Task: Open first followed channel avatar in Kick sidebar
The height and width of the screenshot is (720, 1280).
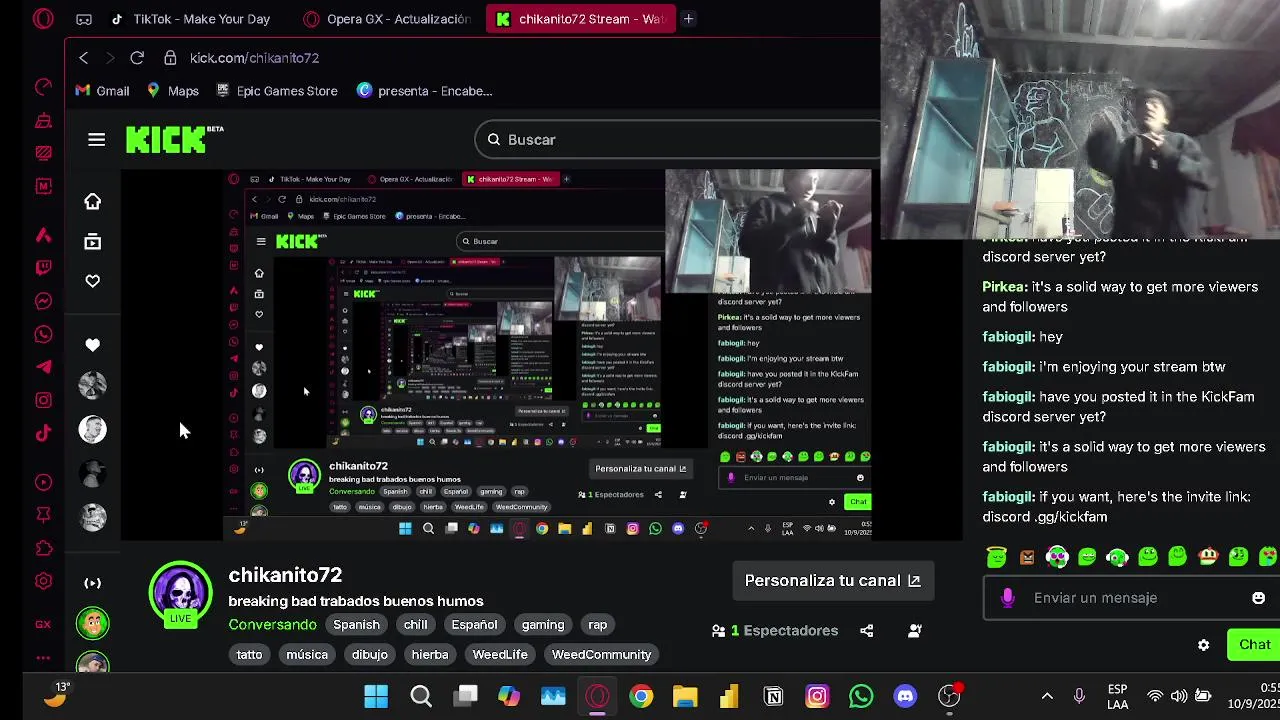Action: 92,385
